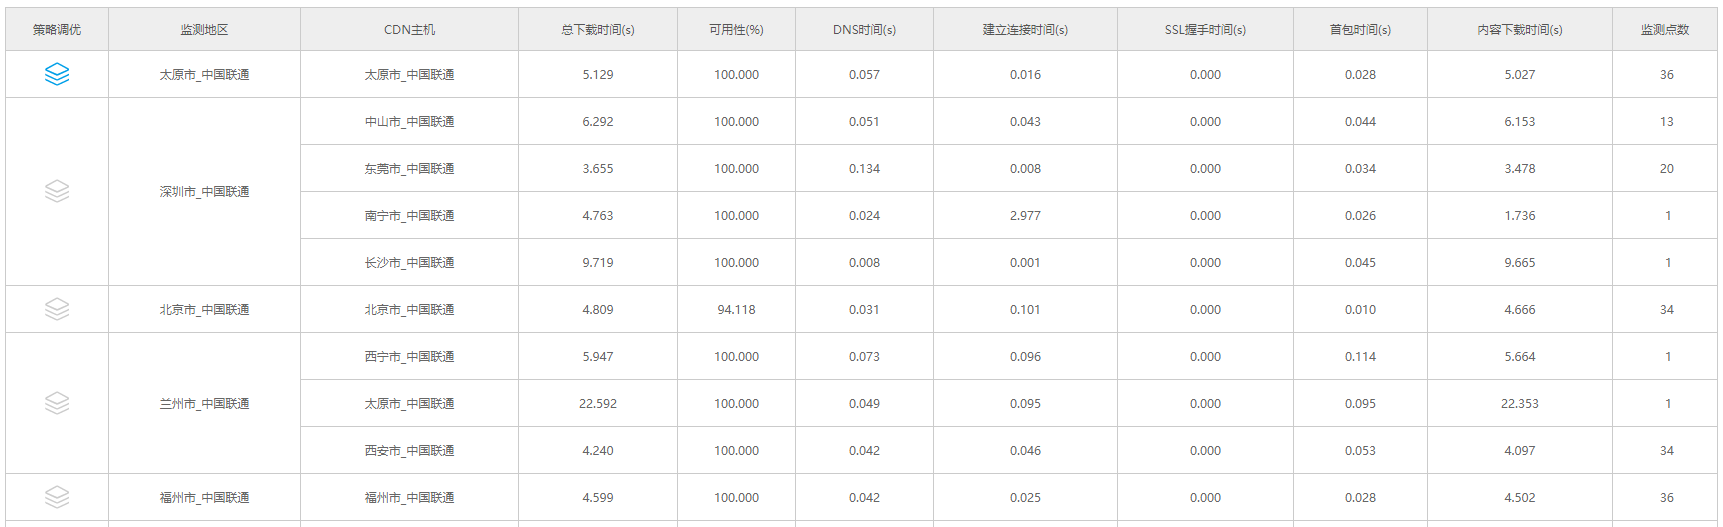
Task: Click the 长沙市_中国联通 CDN host entry
Action: click(x=409, y=262)
